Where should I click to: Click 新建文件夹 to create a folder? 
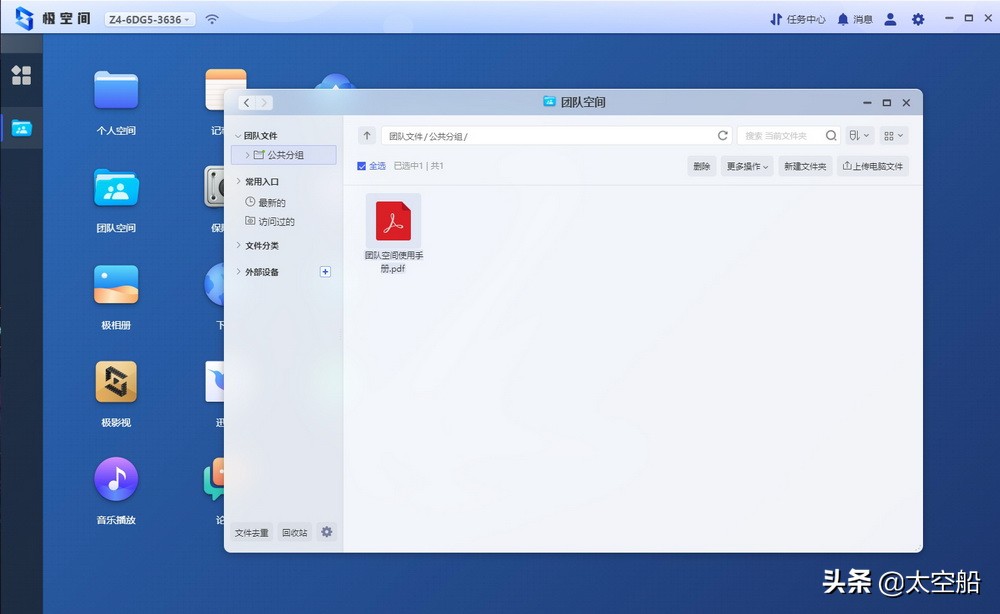click(x=805, y=166)
